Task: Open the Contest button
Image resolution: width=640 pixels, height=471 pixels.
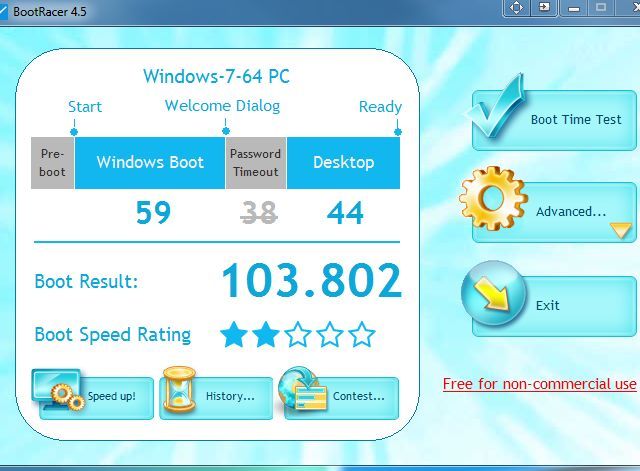Action: pyautogui.click(x=341, y=398)
